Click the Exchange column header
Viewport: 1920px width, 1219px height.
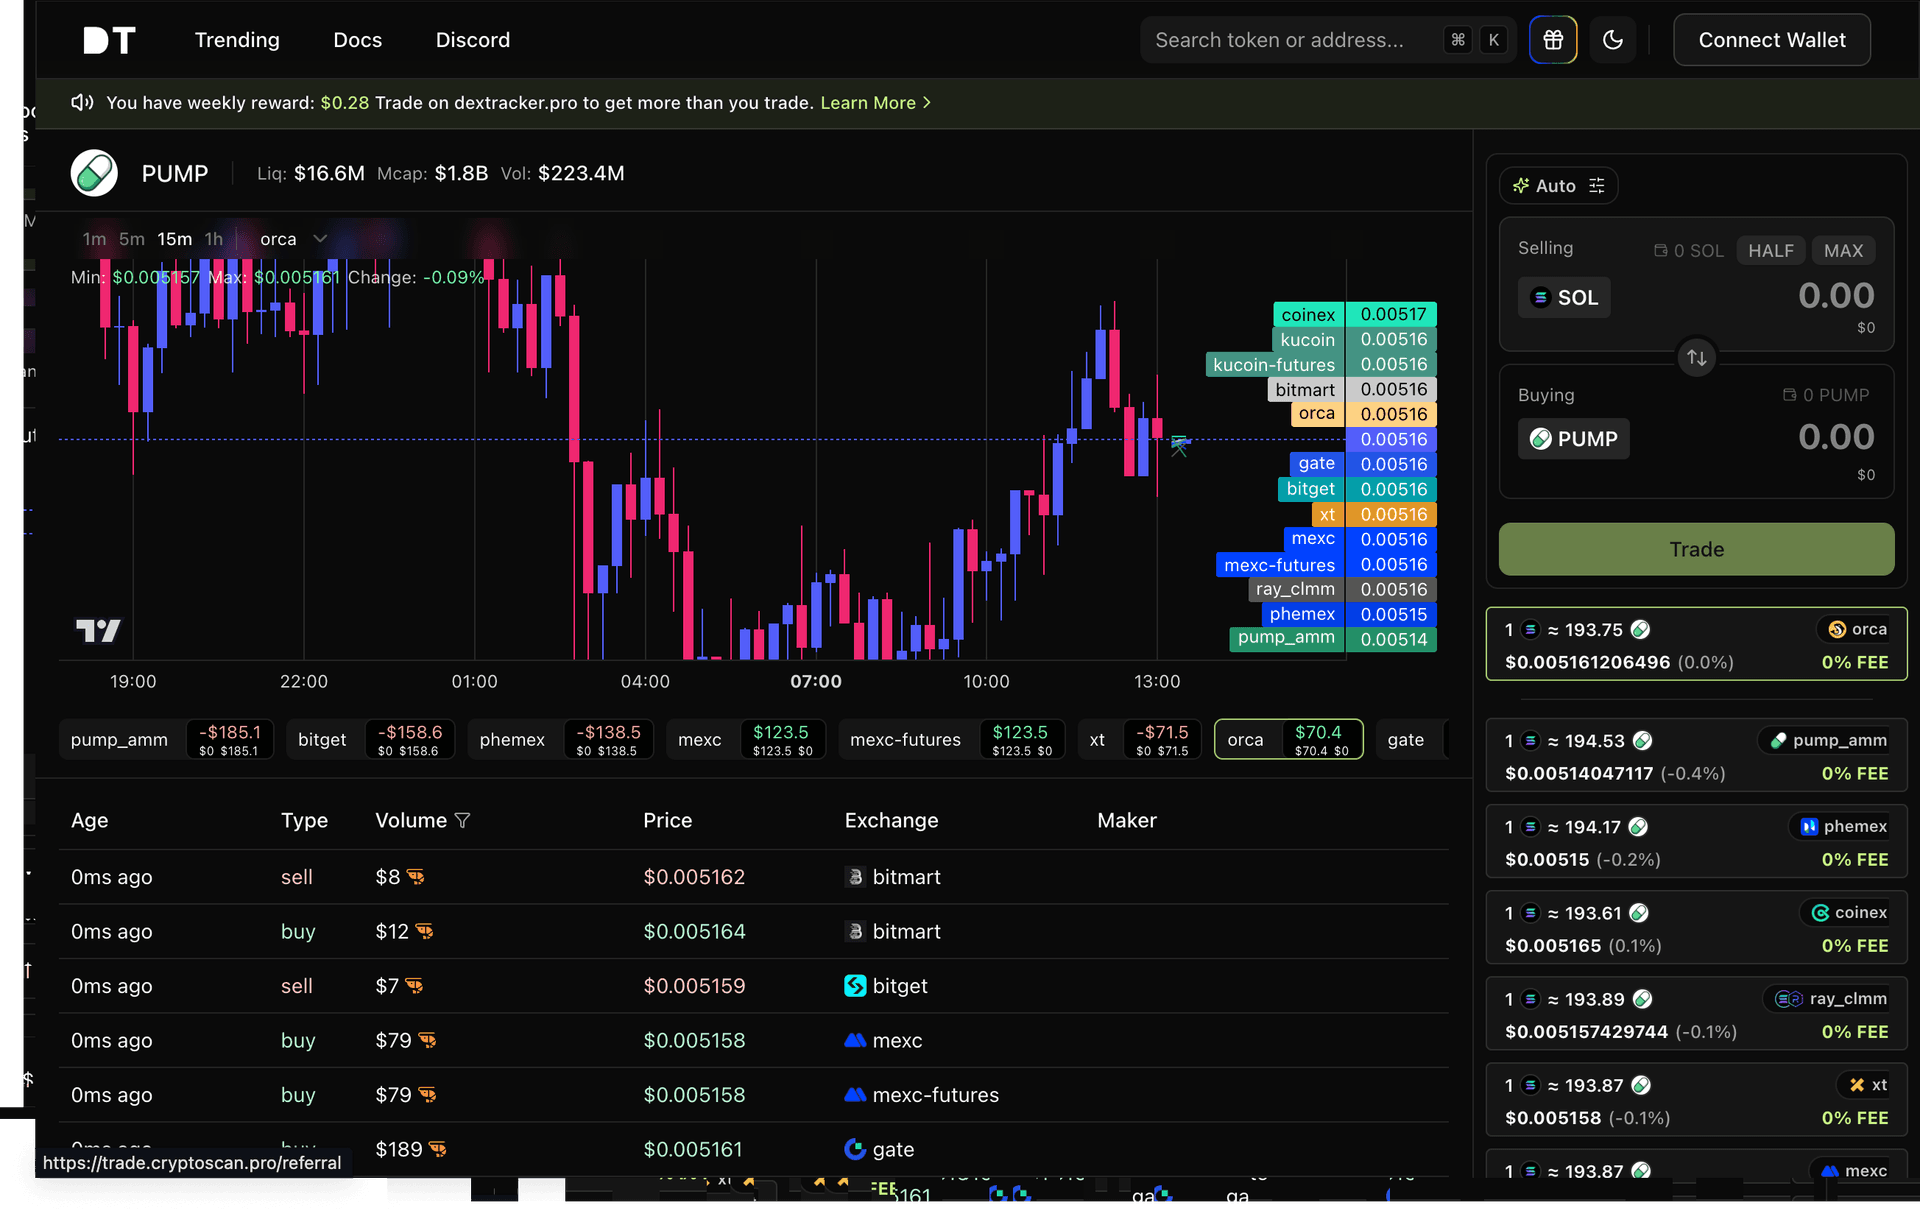[x=891, y=820]
